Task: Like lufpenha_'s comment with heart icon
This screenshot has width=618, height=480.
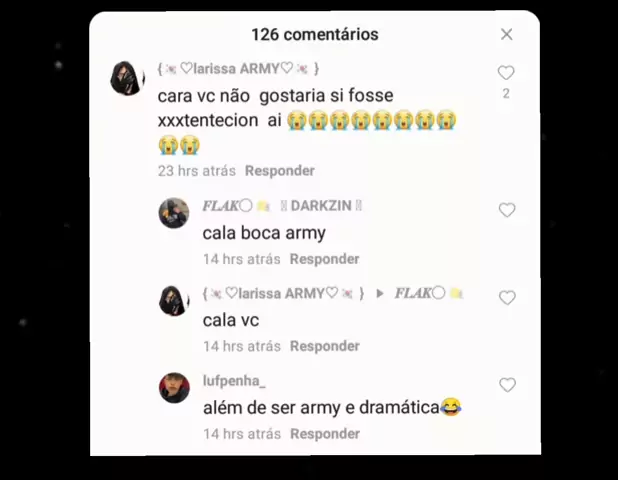Action: click(x=507, y=385)
